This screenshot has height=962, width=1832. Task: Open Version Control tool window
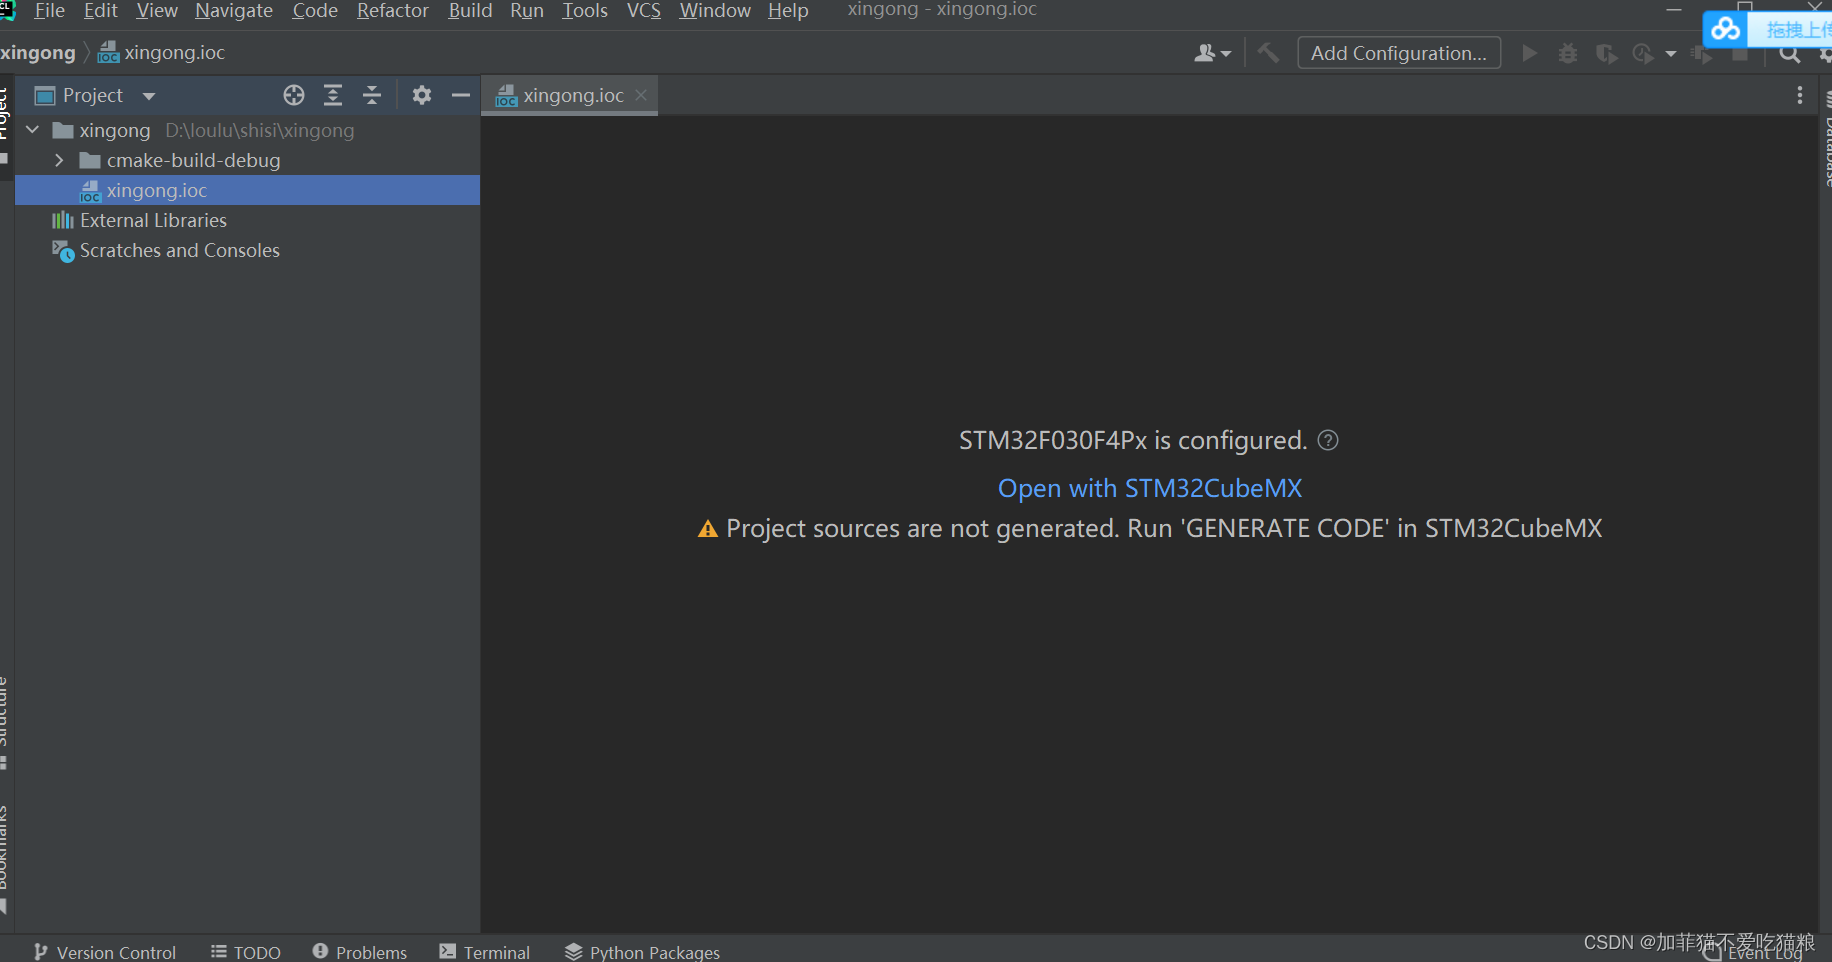pyautogui.click(x=105, y=951)
